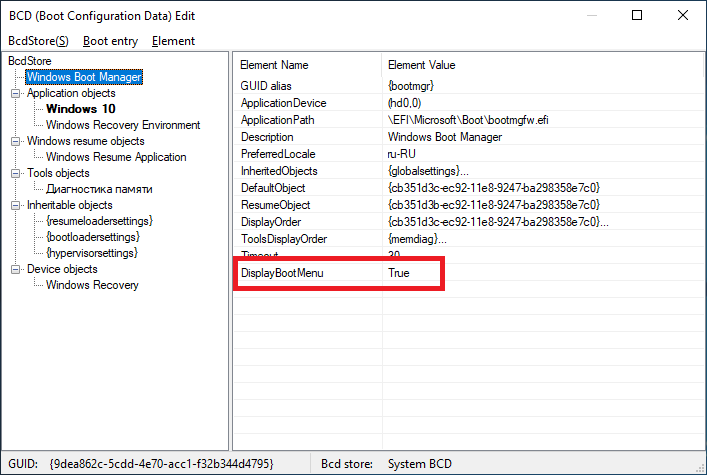Open the Element menu

coord(173,41)
